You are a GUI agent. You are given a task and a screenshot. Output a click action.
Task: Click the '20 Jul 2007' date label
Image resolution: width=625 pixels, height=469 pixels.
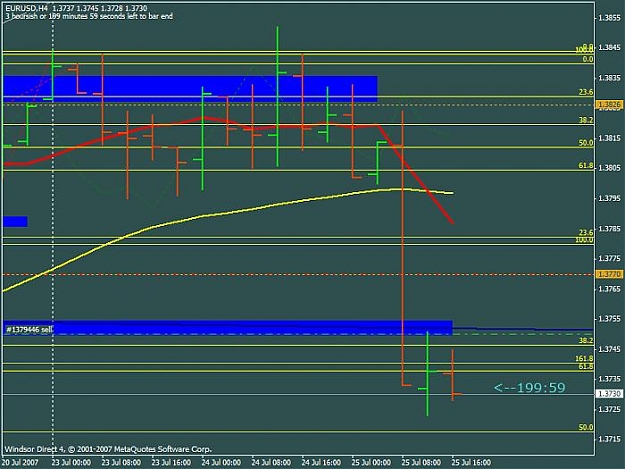click(x=20, y=462)
